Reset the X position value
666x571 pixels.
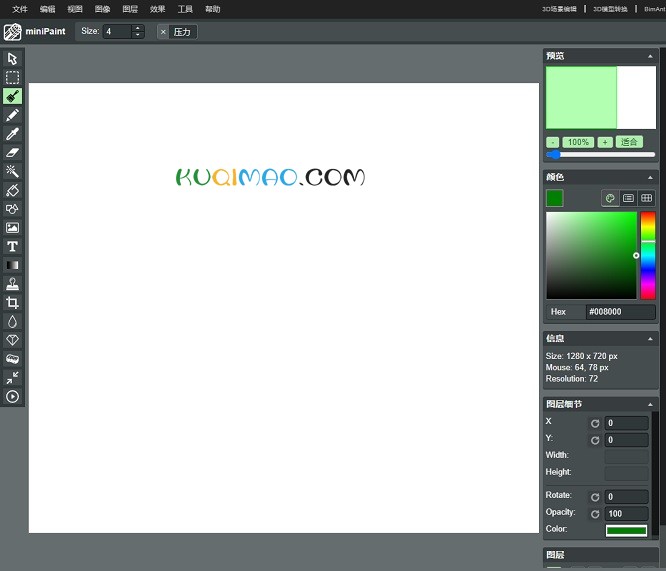click(595, 423)
